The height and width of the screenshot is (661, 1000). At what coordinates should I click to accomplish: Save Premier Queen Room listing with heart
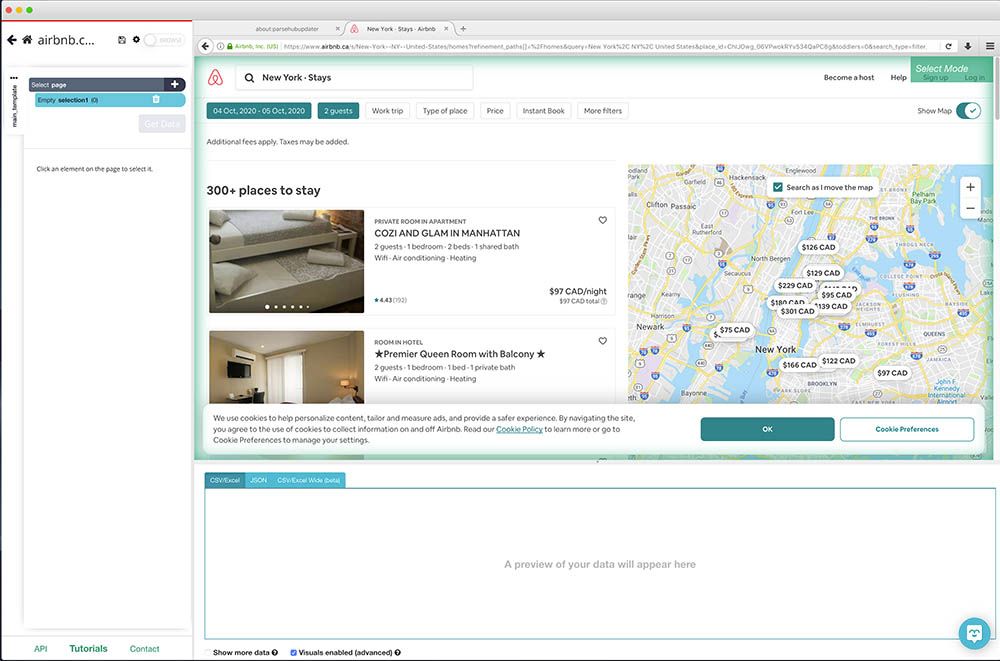tap(603, 341)
